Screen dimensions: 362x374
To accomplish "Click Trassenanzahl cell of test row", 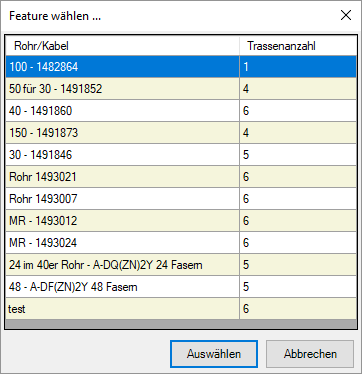I will coord(298,309).
